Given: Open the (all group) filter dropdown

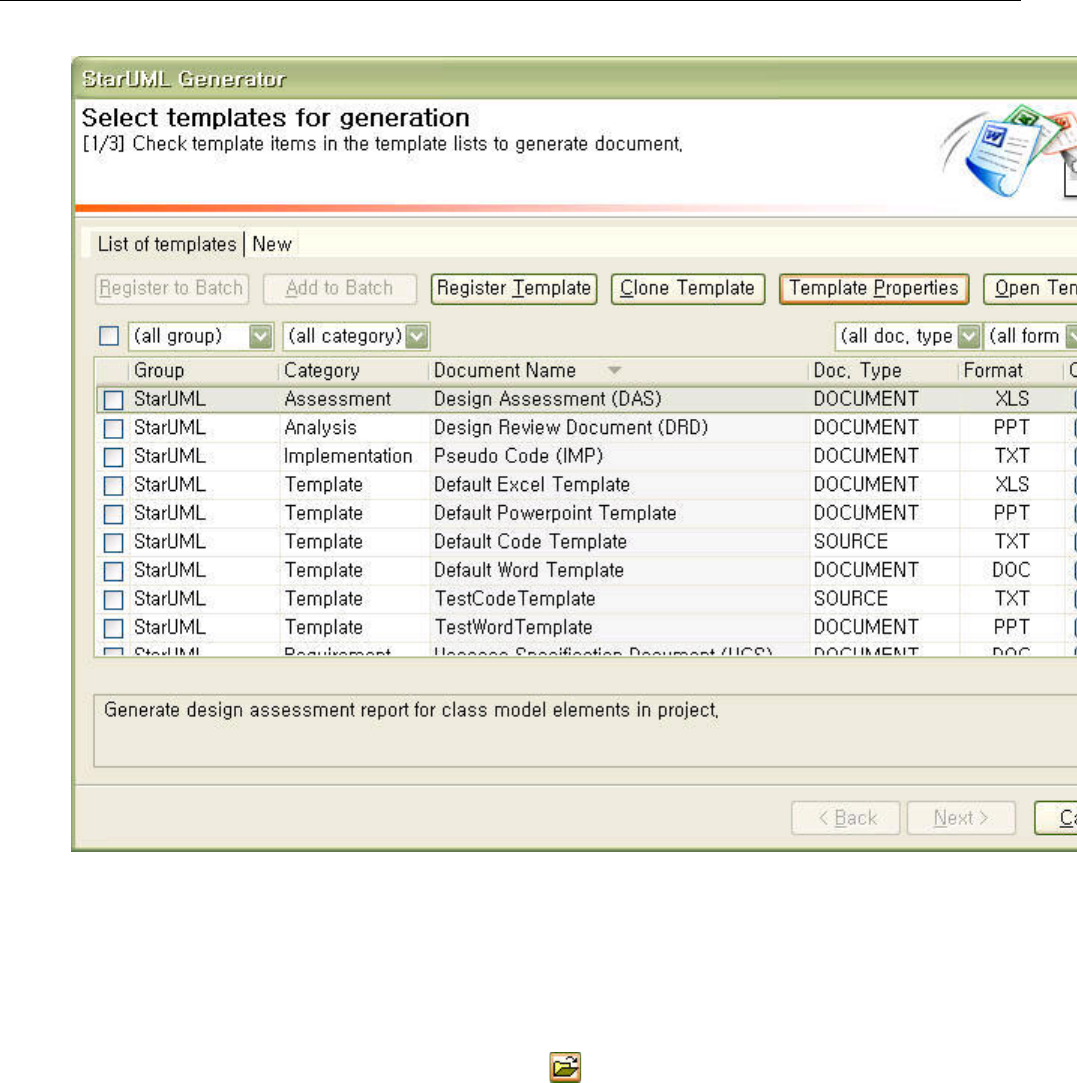Looking at the screenshot, I should 260,336.
